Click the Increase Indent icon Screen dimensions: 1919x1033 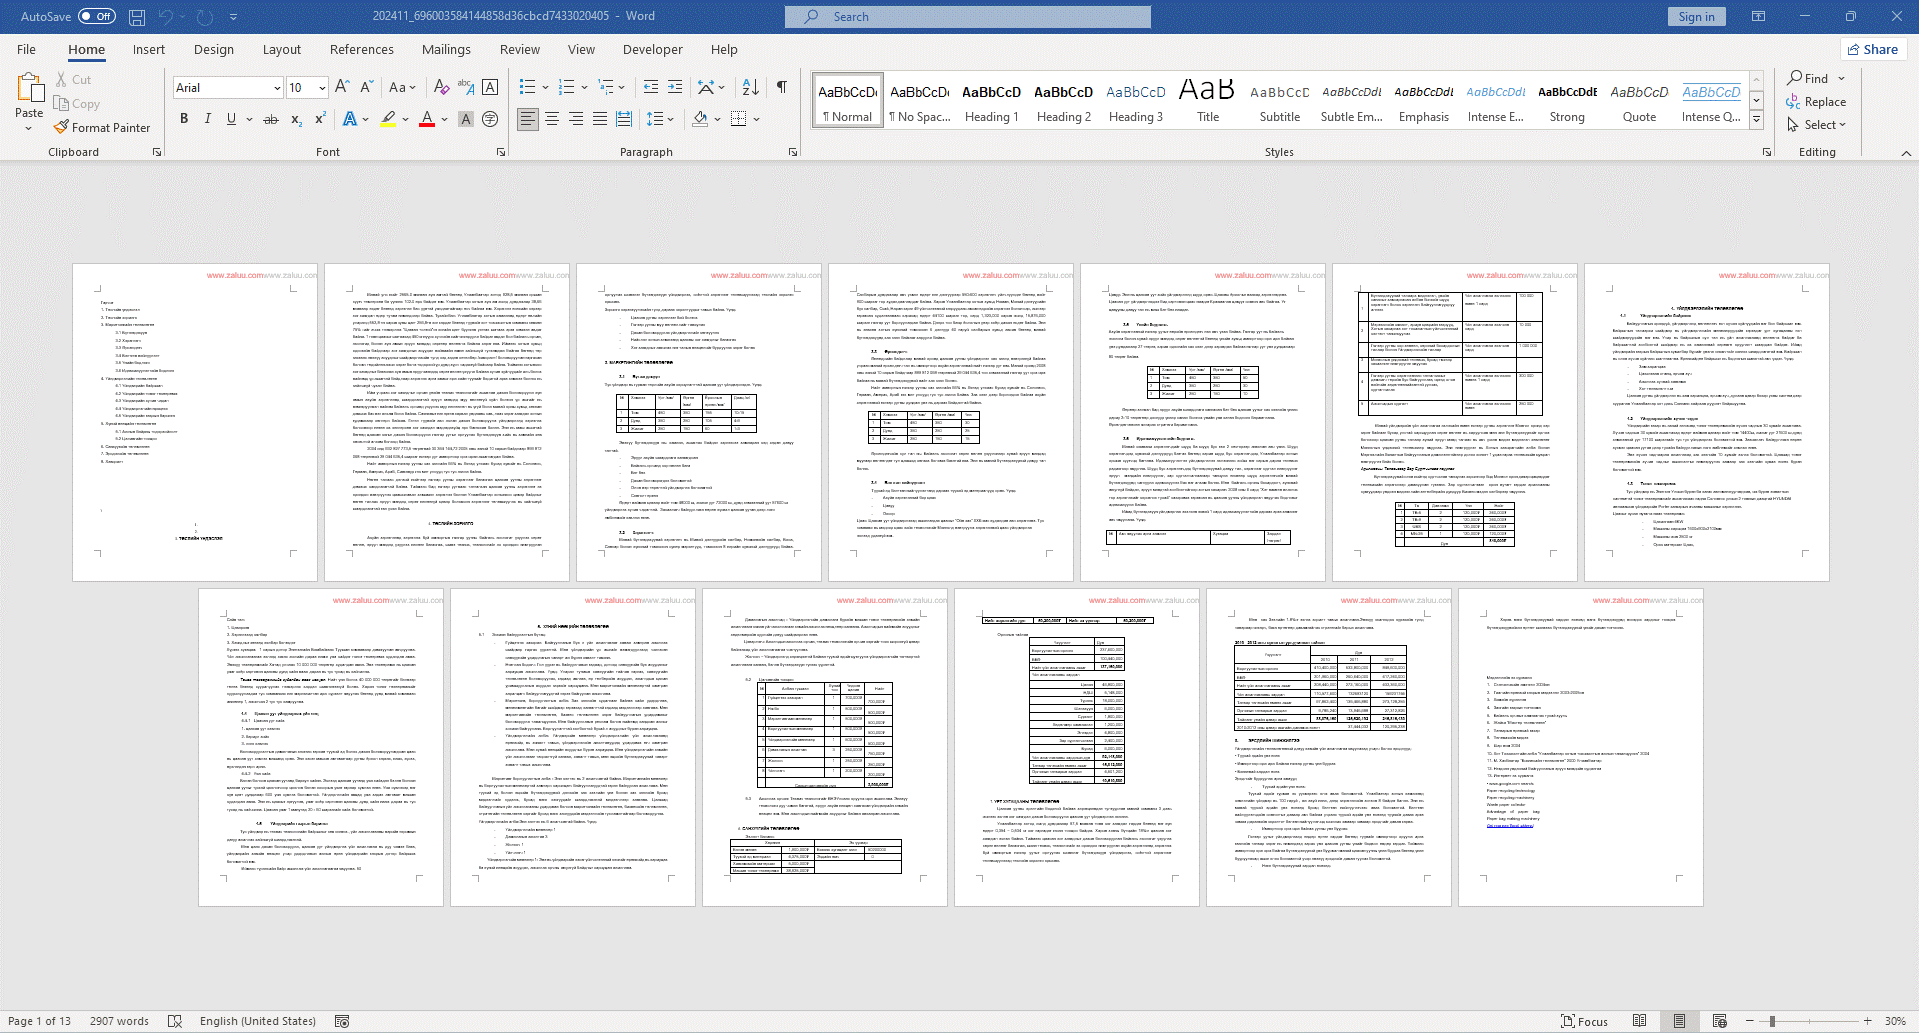click(675, 88)
